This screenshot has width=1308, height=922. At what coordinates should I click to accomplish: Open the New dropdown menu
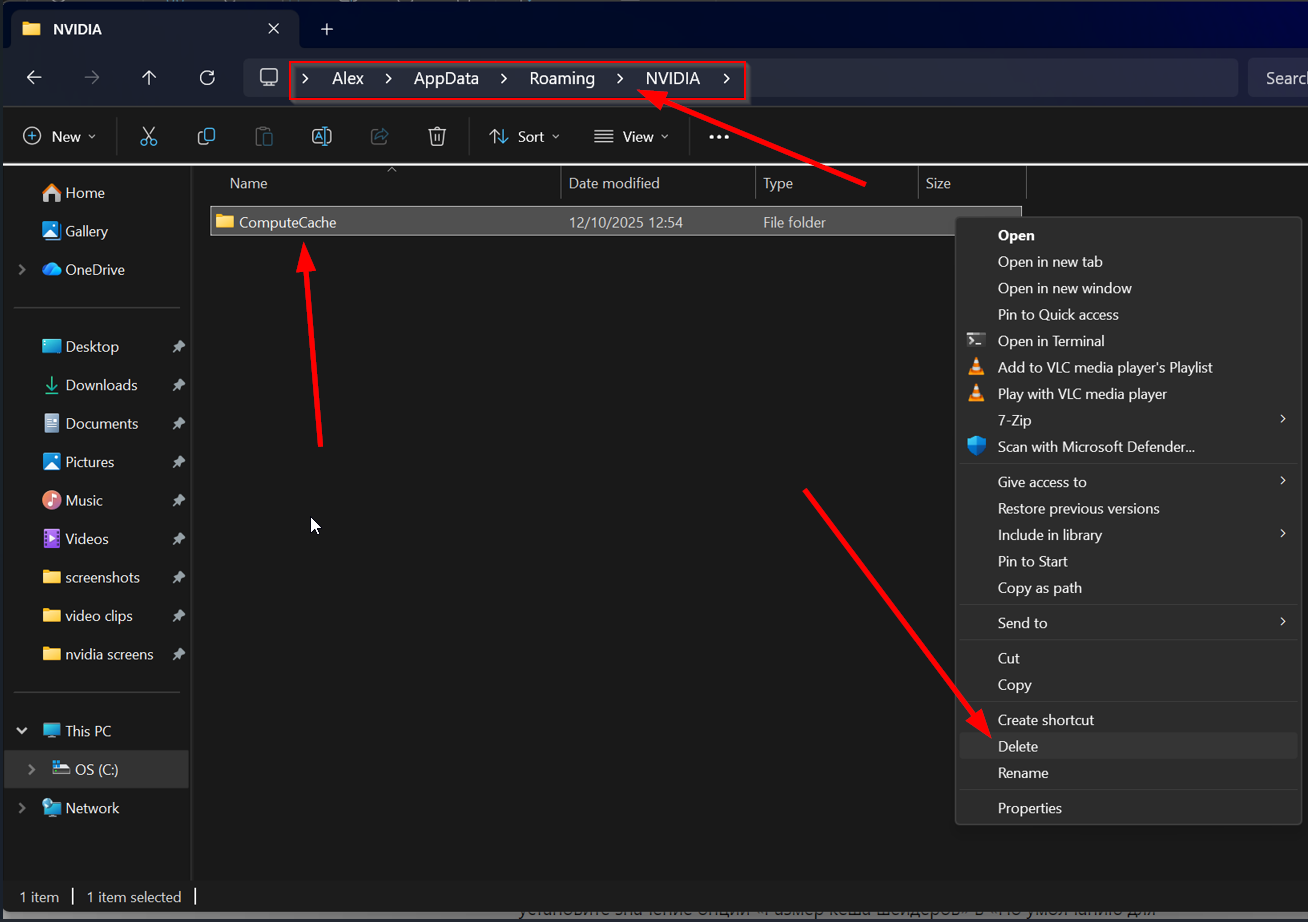60,137
